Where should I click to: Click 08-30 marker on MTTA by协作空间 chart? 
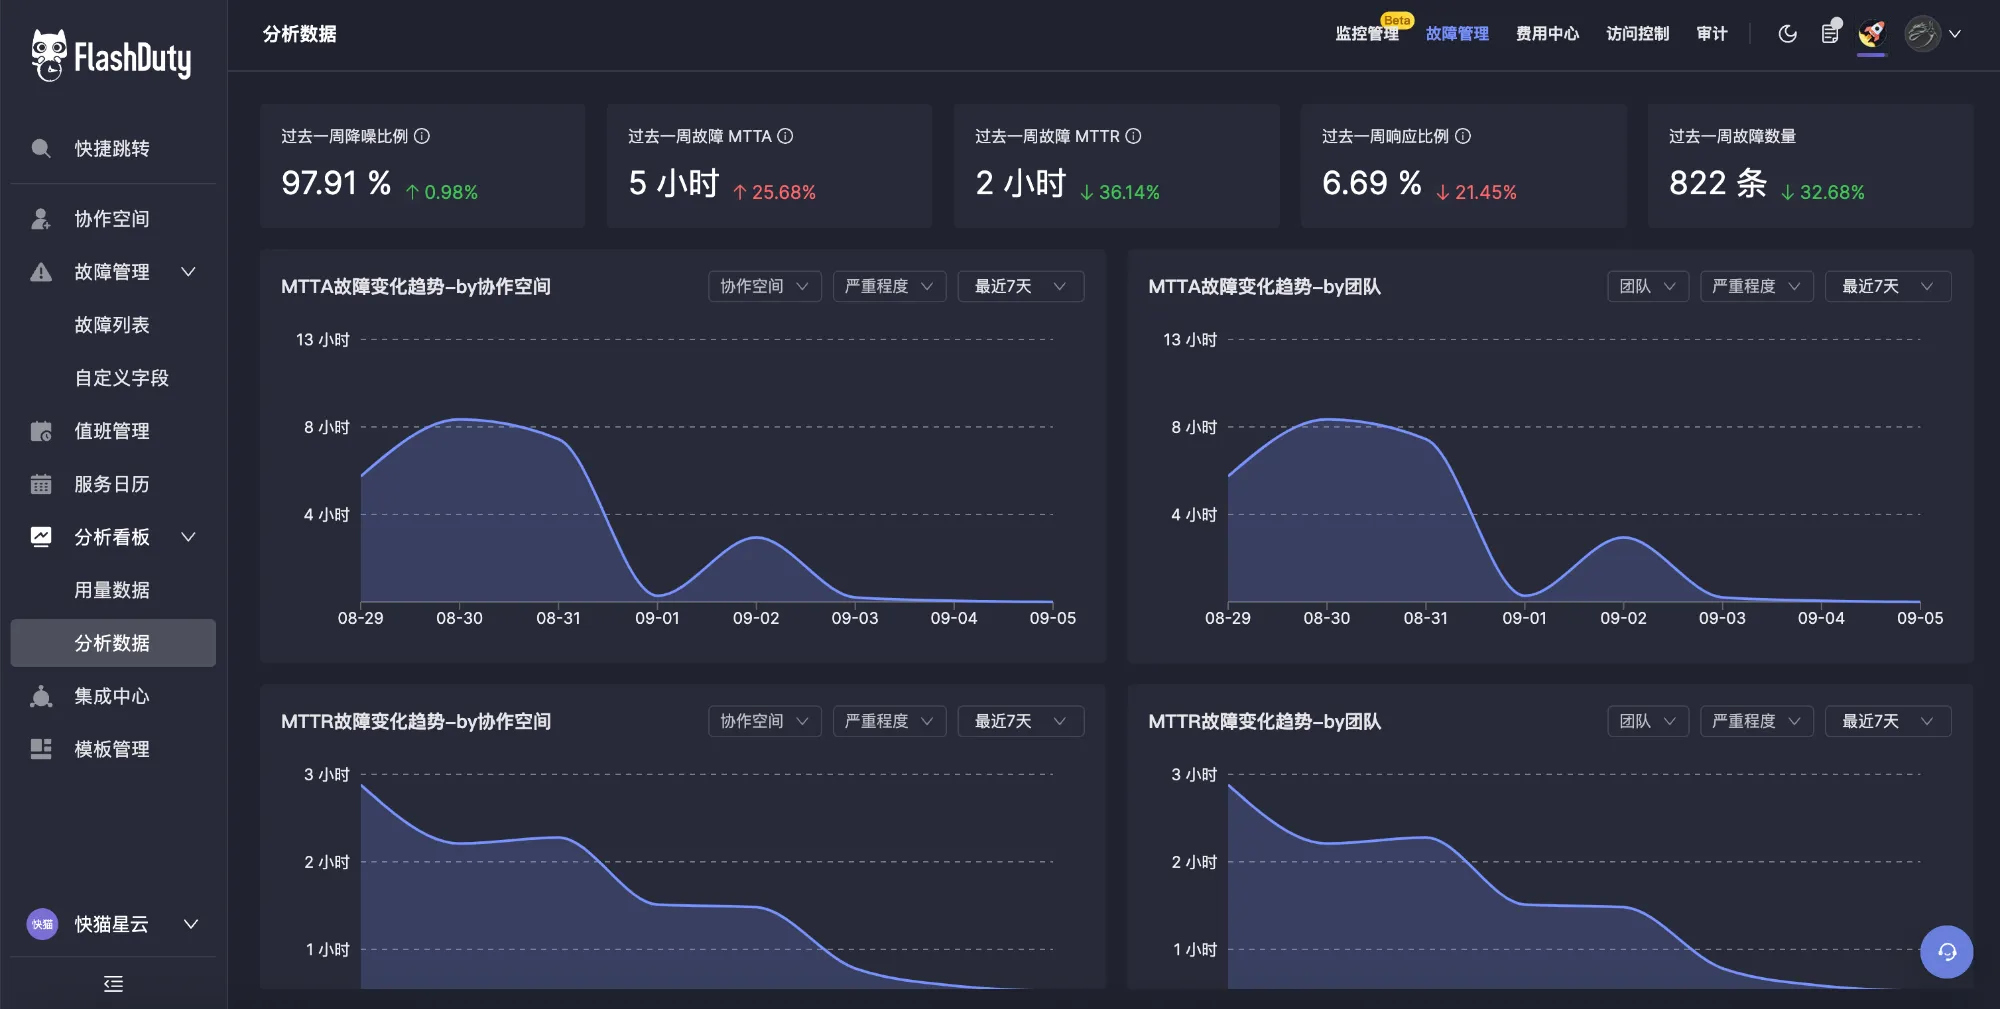click(459, 618)
